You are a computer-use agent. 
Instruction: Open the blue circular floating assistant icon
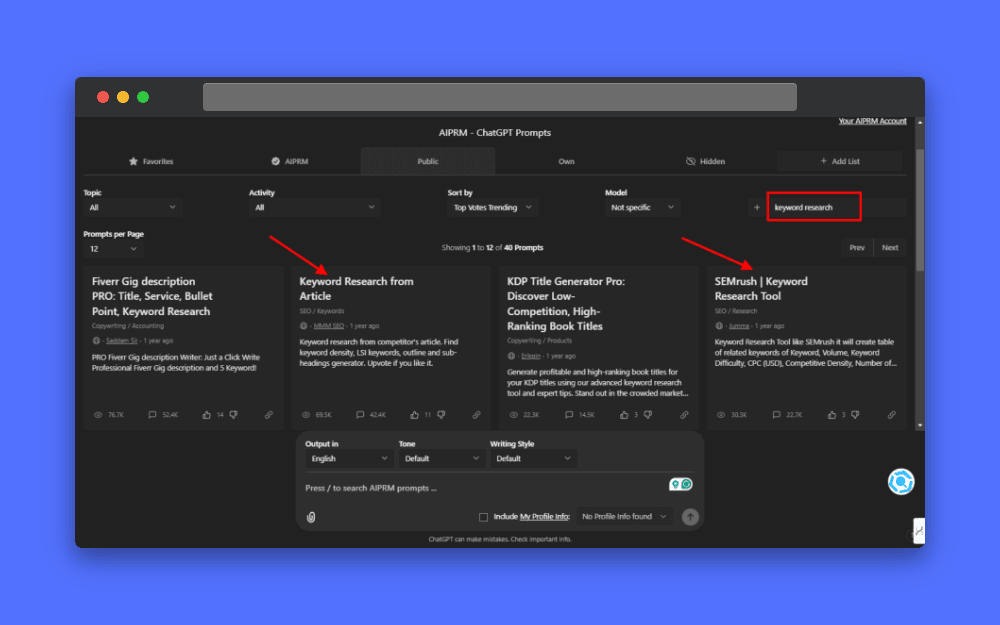tap(901, 482)
